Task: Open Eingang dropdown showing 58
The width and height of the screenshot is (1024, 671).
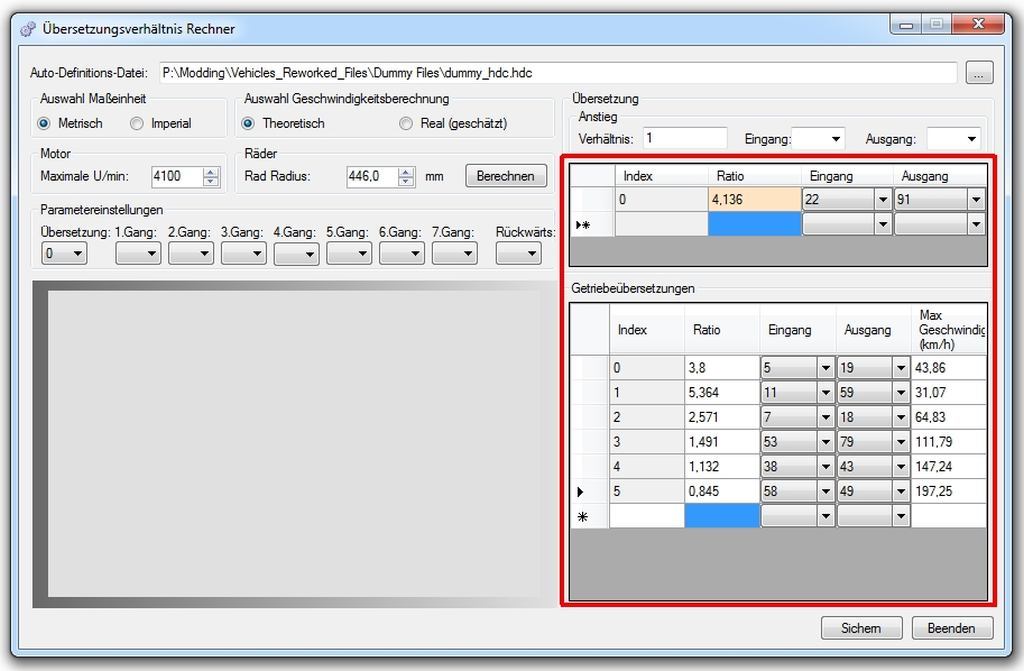Action: [825, 491]
